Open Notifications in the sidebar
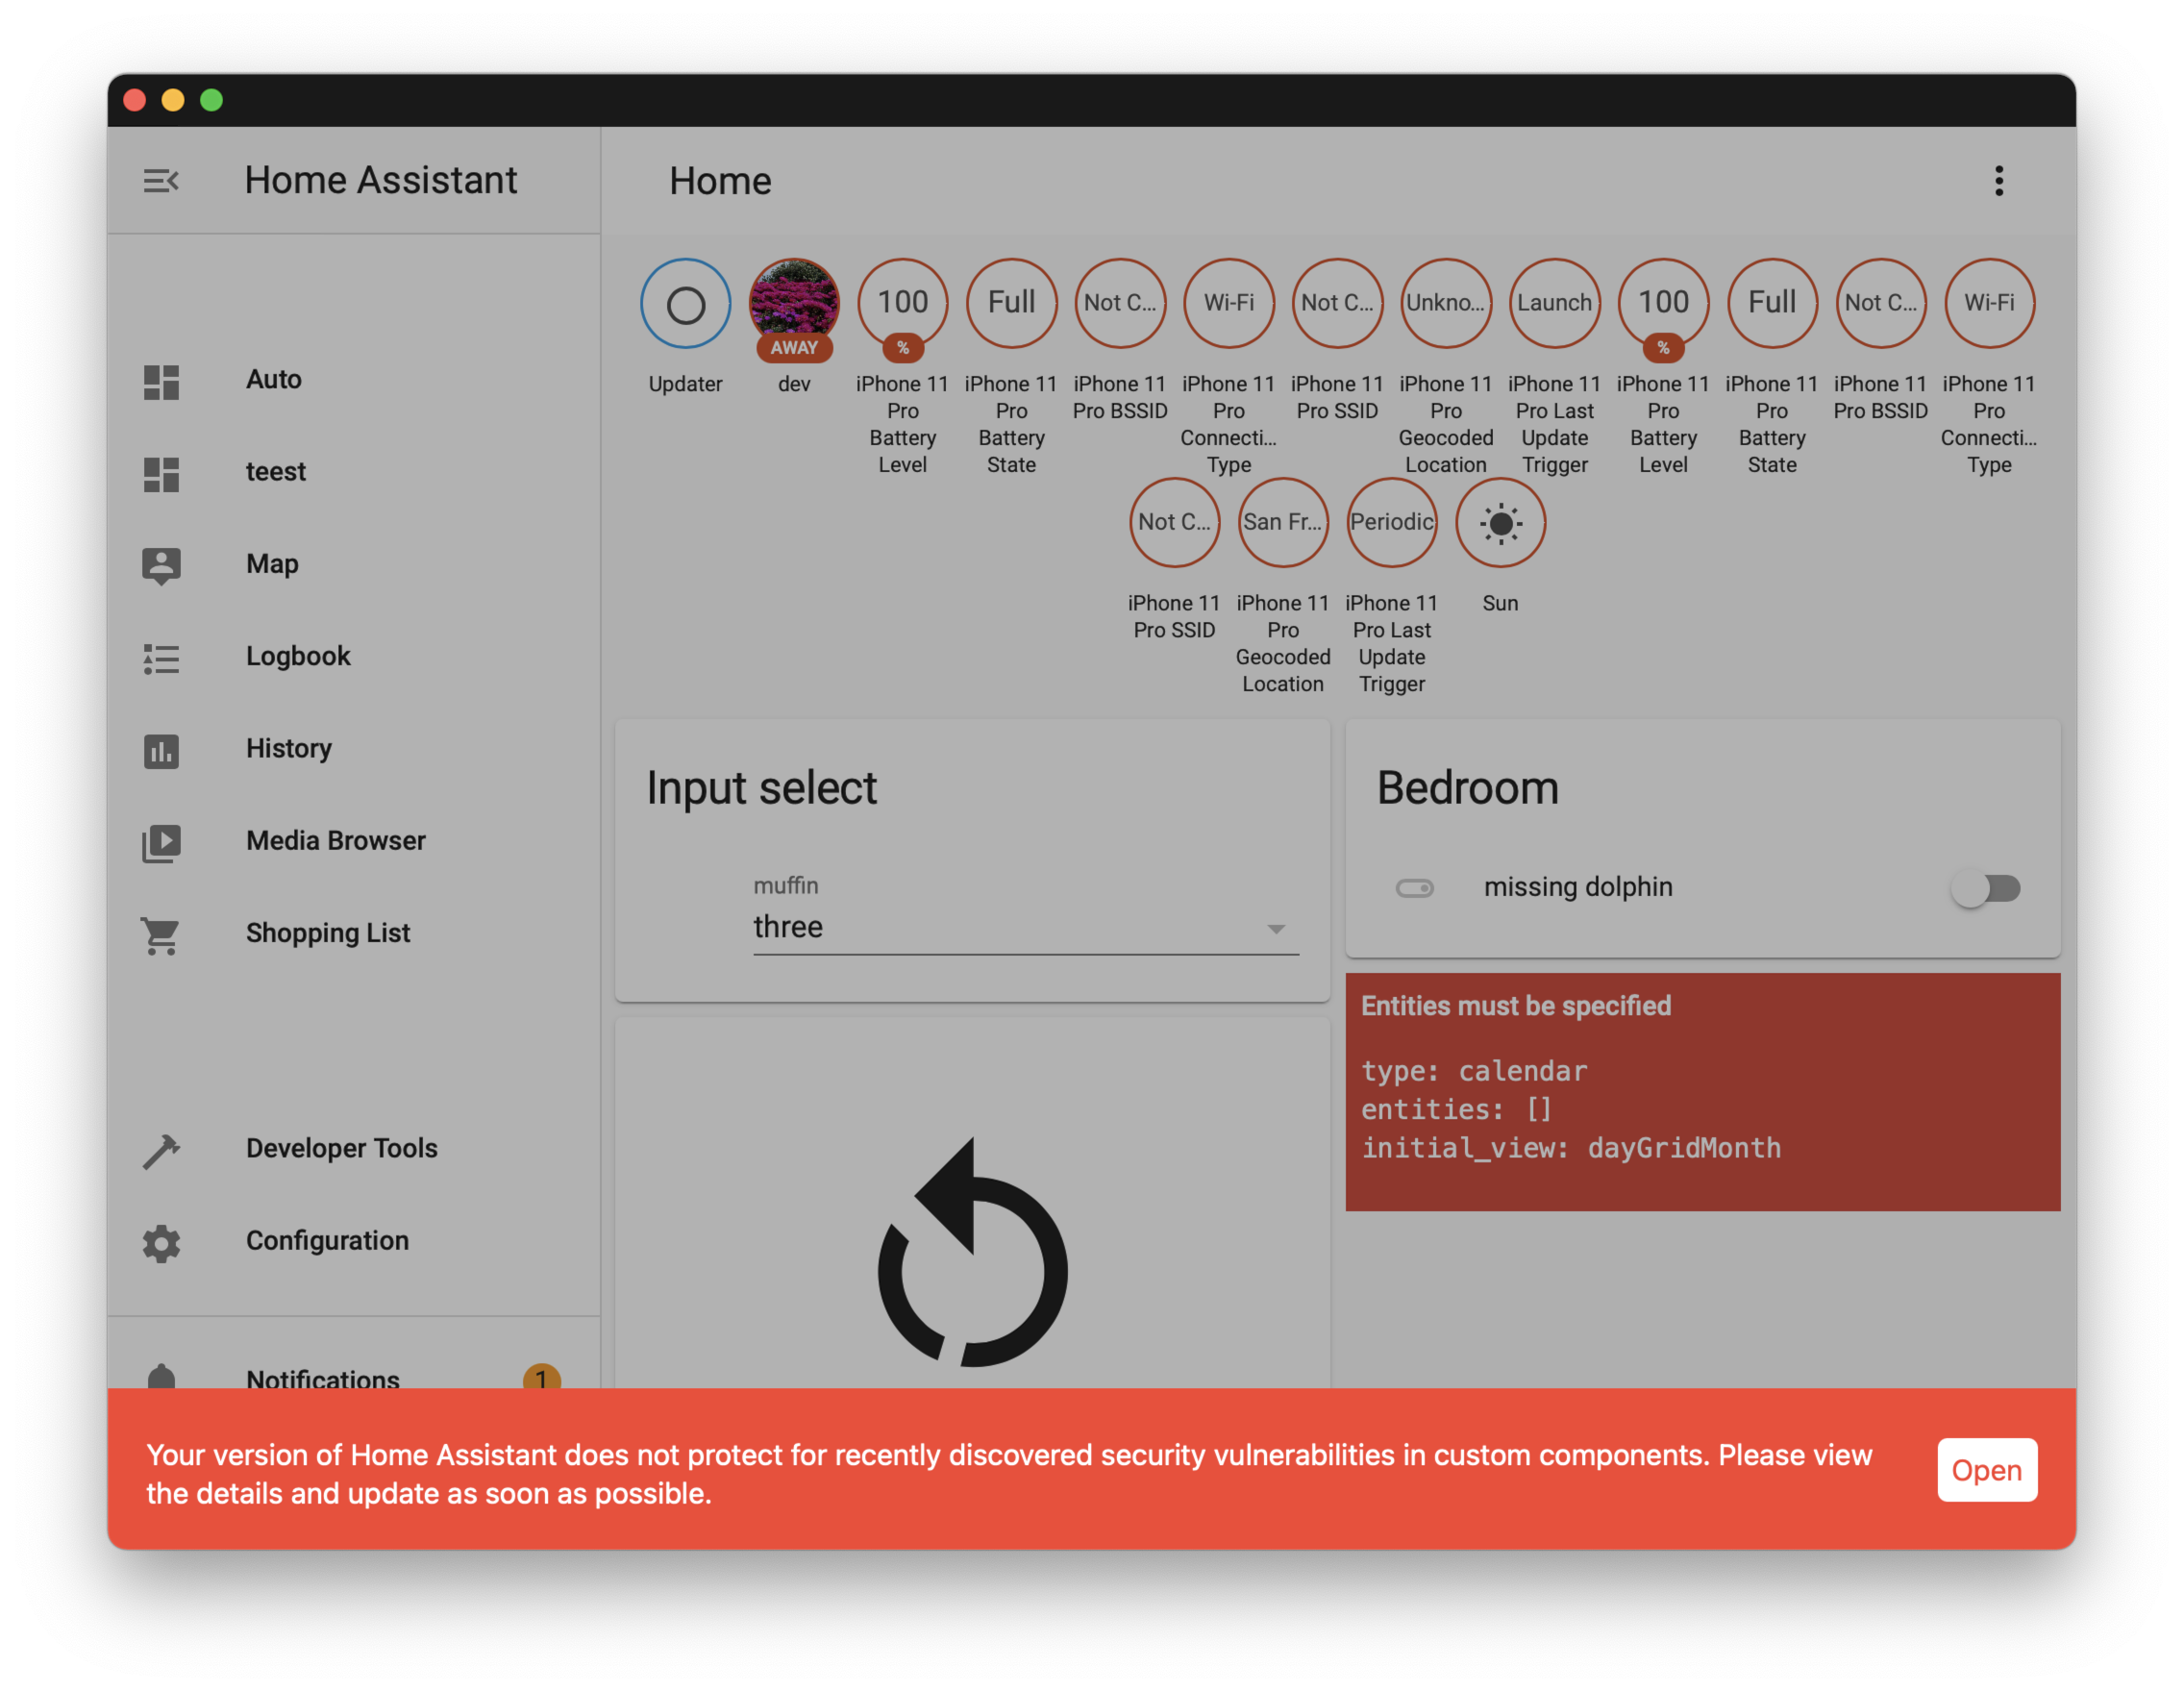Viewport: 2184px width, 1692px height. [322, 1378]
